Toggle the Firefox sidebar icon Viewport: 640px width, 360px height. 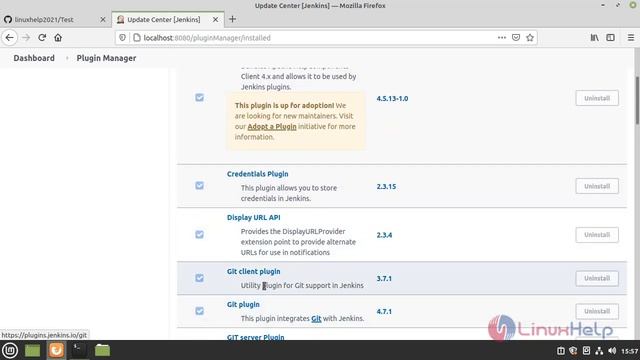point(611,38)
